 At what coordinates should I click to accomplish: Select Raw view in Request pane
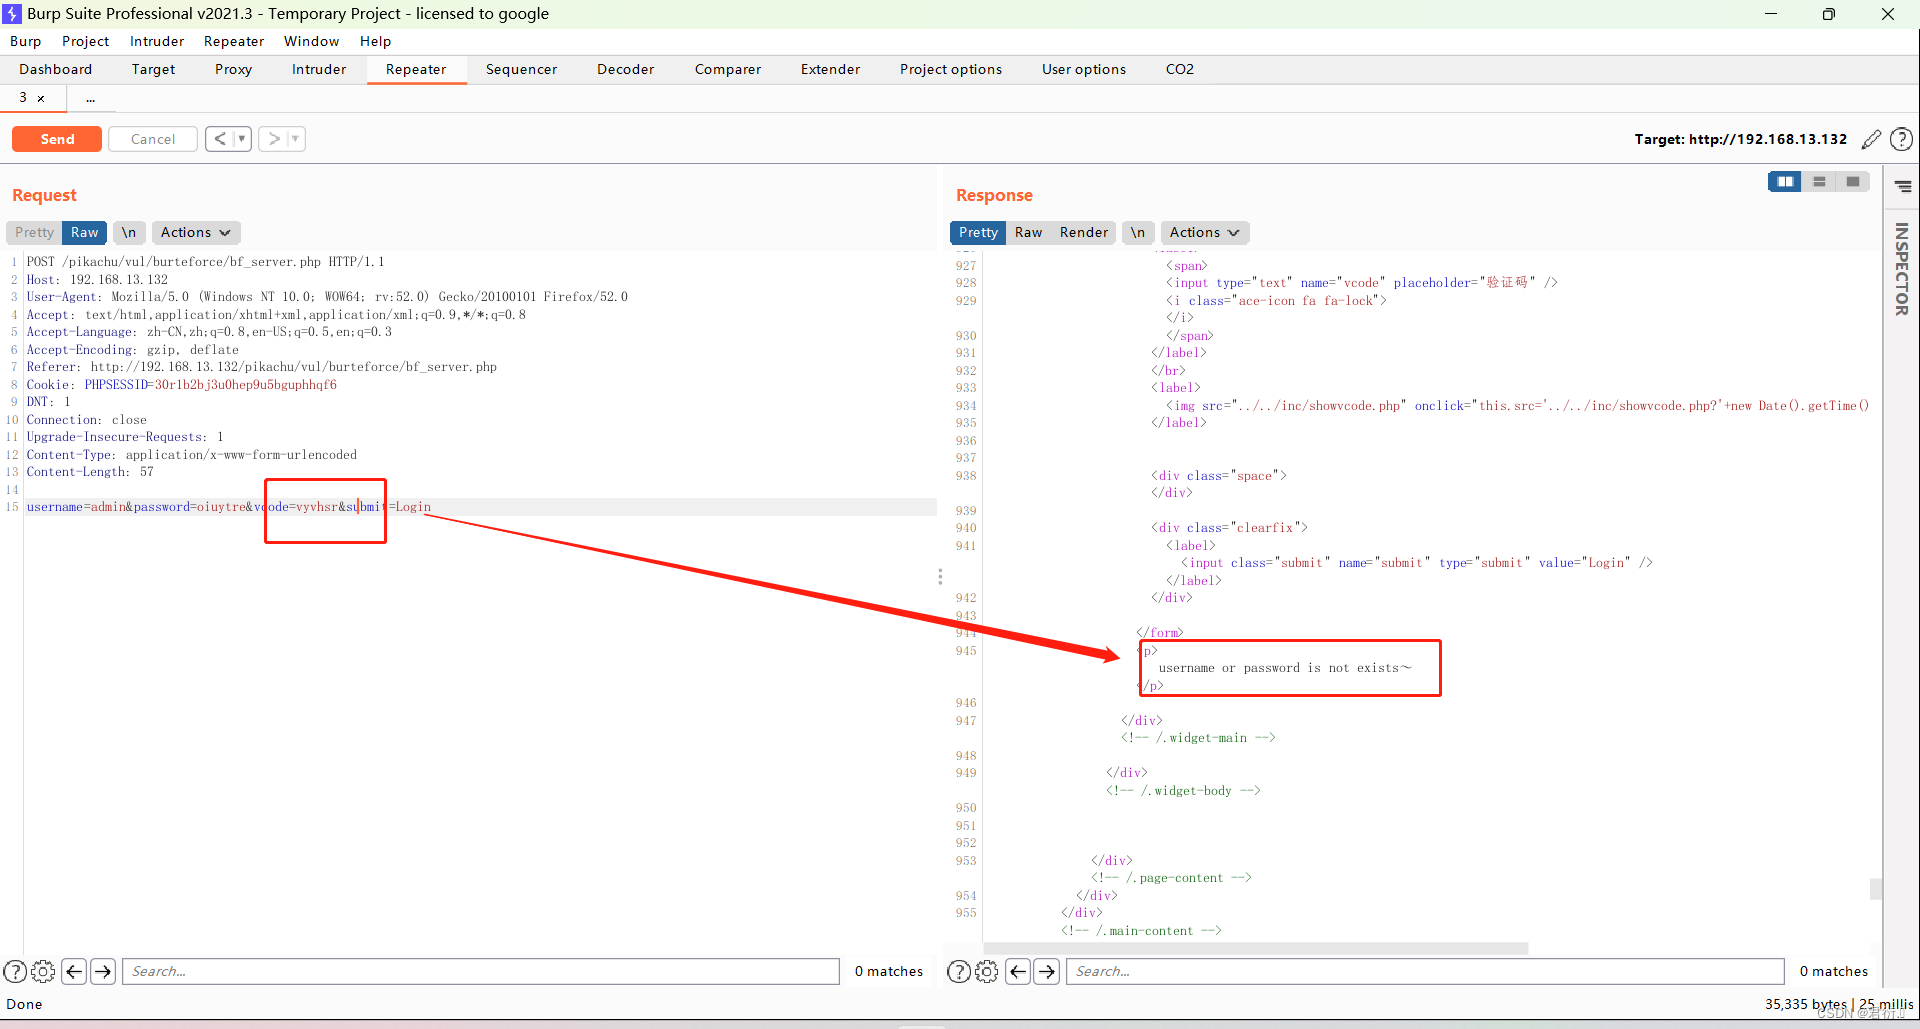85,232
